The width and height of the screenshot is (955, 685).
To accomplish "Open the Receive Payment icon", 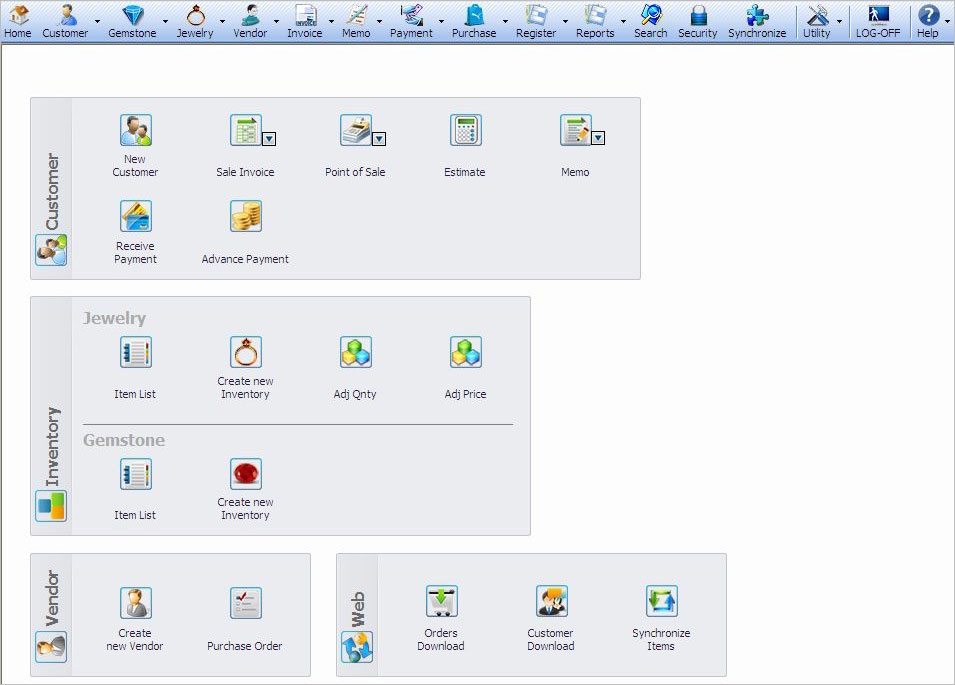I will coord(135,216).
